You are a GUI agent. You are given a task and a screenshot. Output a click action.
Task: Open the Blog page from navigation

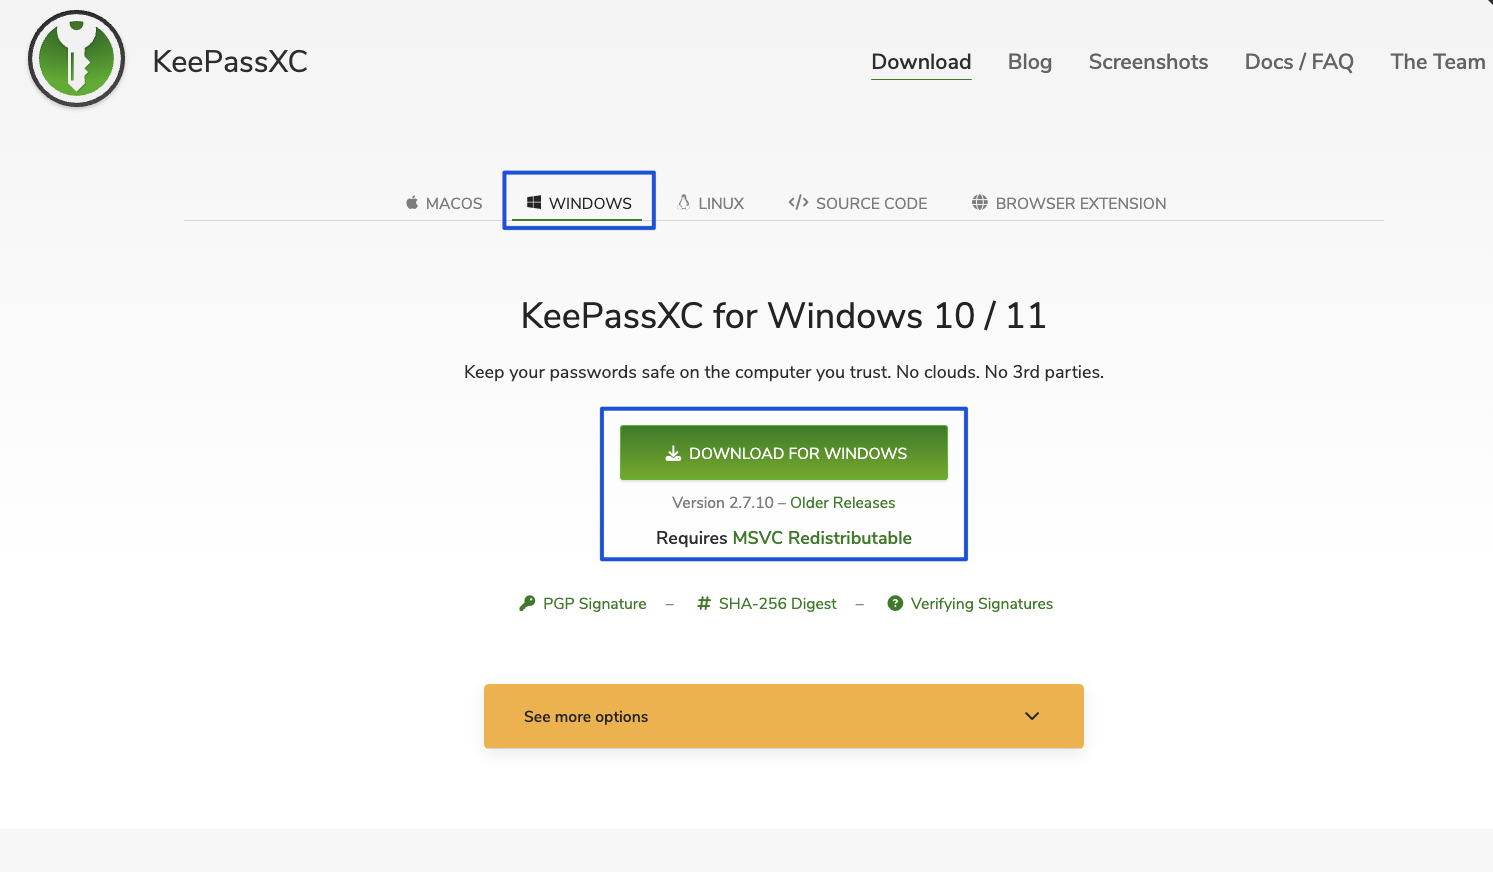point(1029,62)
